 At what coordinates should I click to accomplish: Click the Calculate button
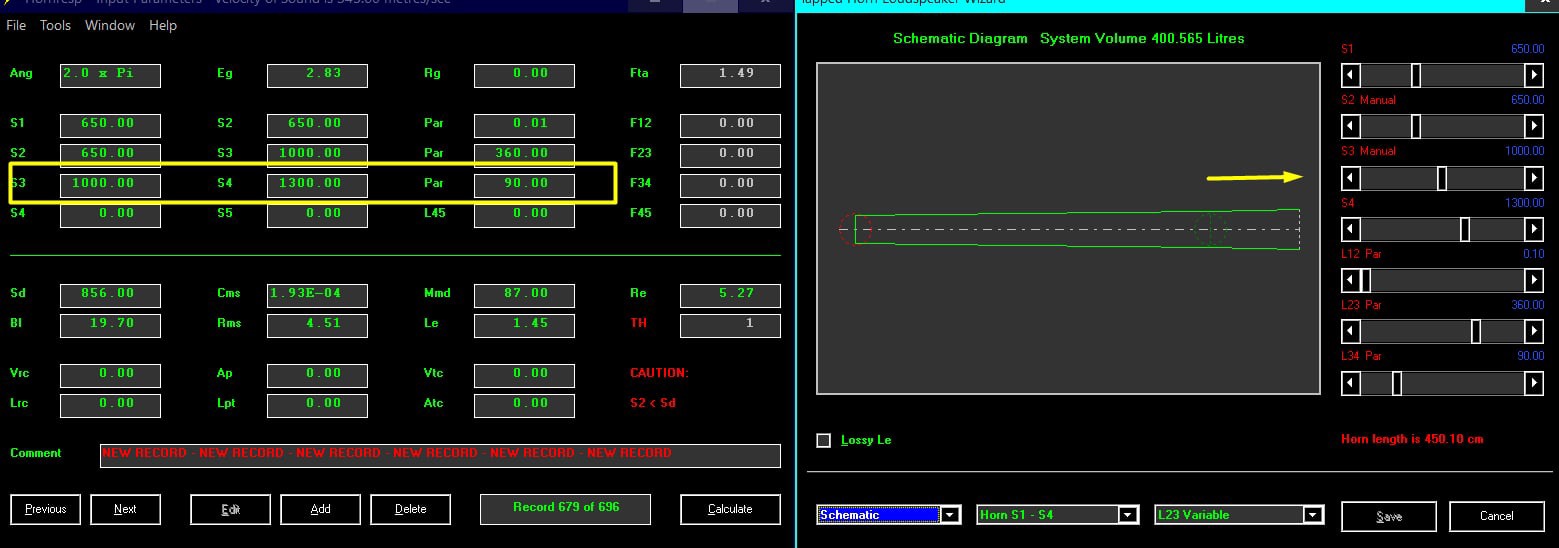click(730, 509)
